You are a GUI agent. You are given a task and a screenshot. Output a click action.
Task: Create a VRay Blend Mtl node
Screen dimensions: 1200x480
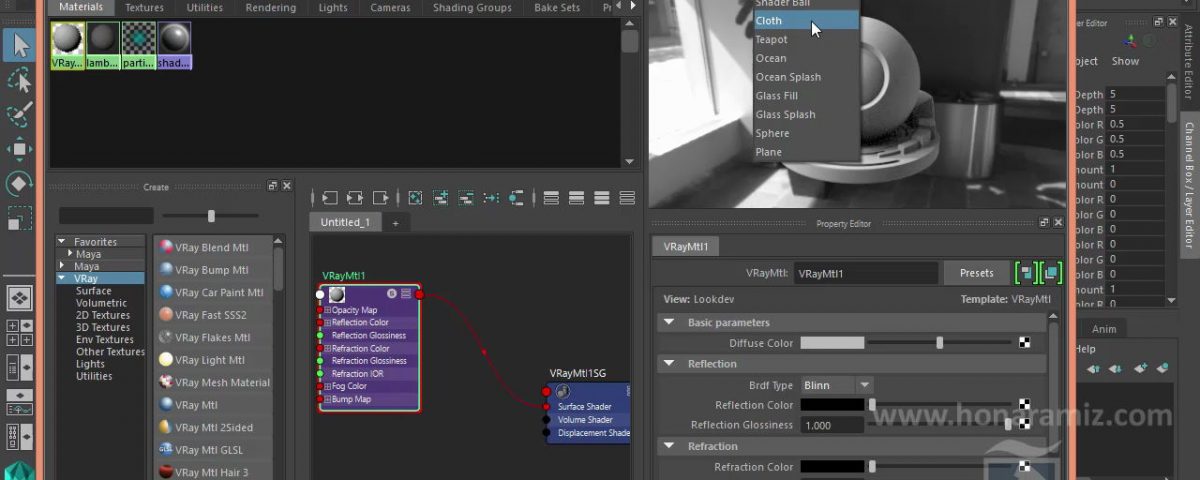213,247
